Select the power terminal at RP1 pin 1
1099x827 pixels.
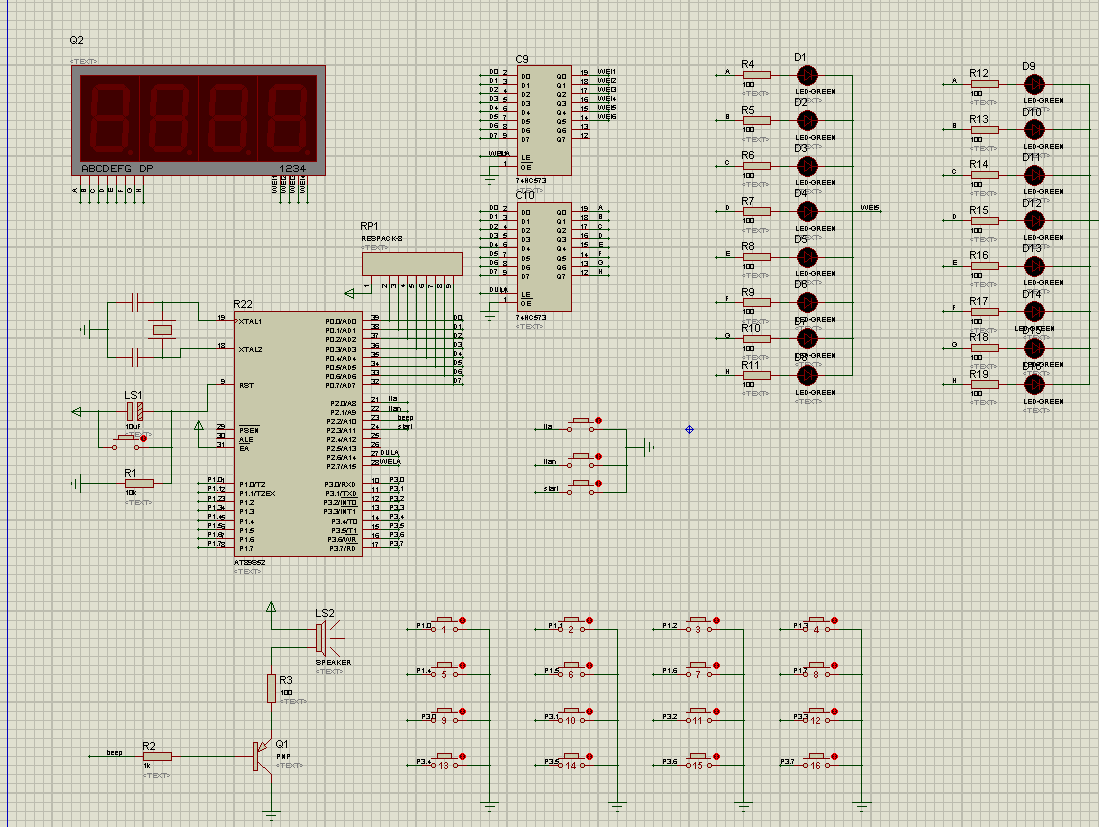tap(350, 293)
